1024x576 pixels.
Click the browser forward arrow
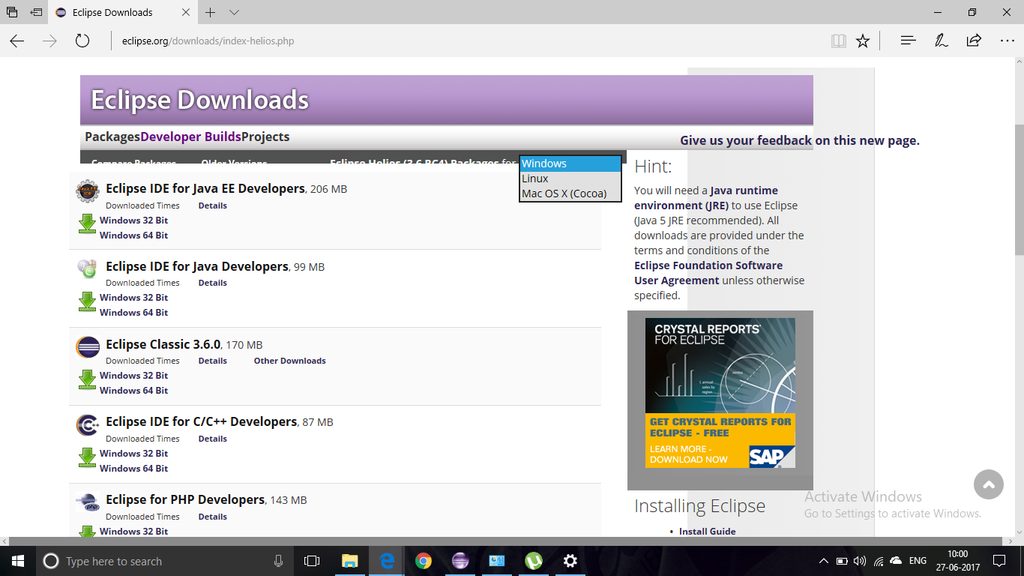[x=50, y=40]
